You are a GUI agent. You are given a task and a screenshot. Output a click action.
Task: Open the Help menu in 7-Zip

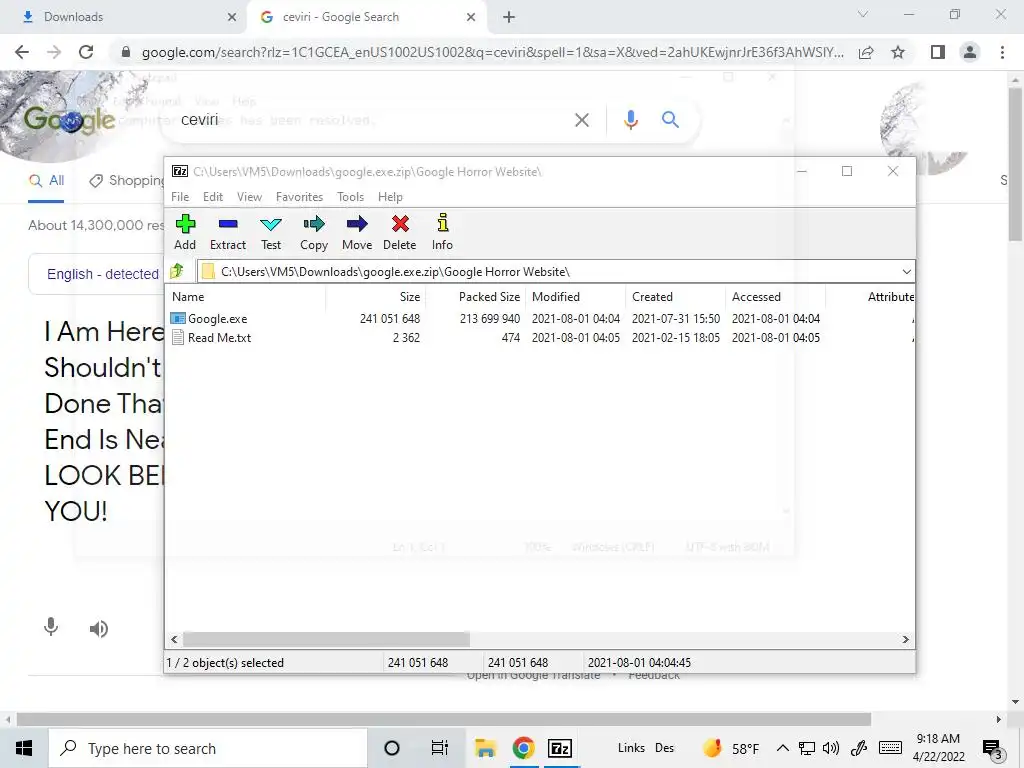pos(390,197)
